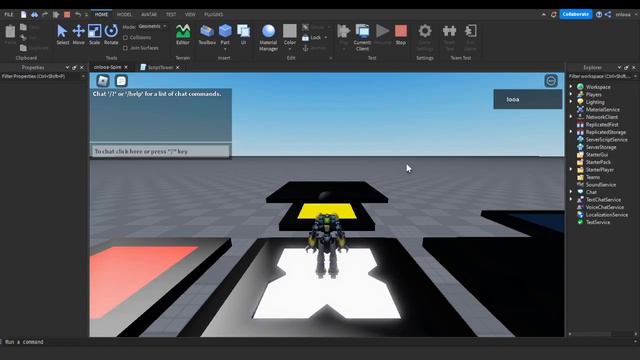The width and height of the screenshot is (640, 360).
Task: Open the viewport options icon at top right
Action: tap(551, 81)
